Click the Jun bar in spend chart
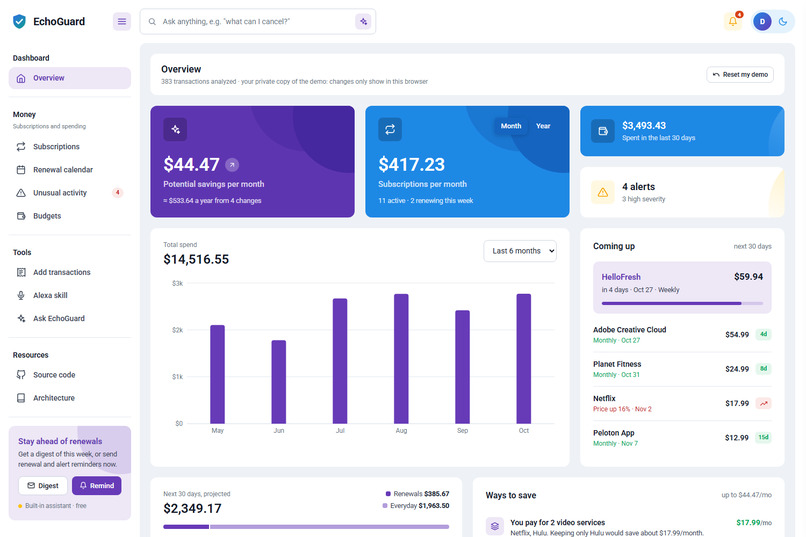 [x=279, y=382]
